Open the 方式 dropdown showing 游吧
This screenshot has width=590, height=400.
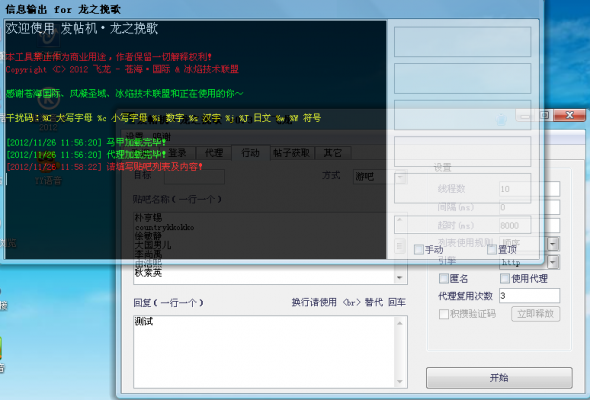tap(380, 176)
